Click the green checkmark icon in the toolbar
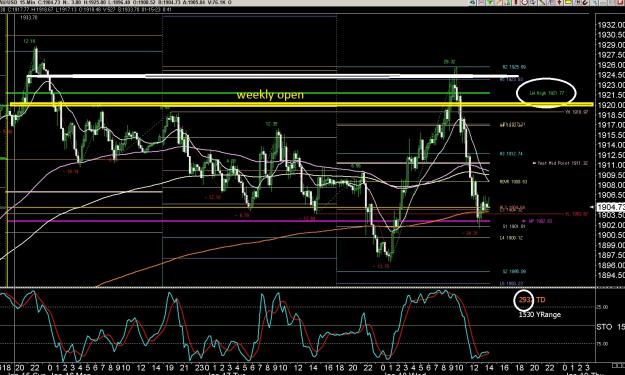The image size is (625, 375). pyautogui.click(x=490, y=2)
